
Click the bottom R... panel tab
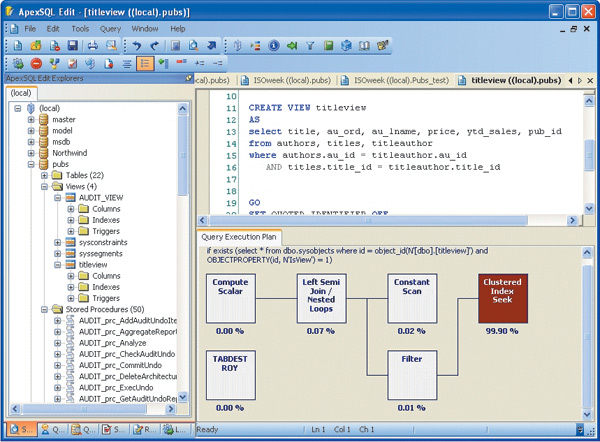144,430
